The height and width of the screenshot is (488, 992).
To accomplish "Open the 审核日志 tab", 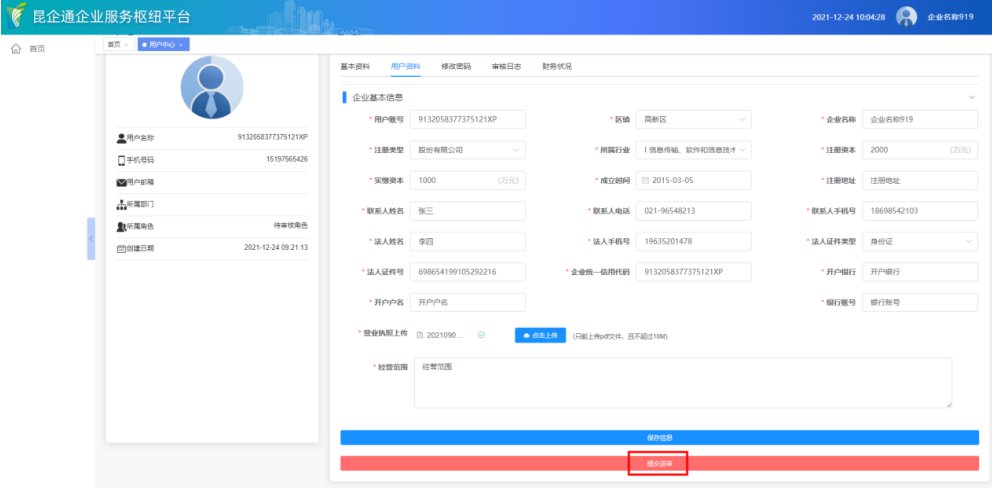I will pyautogui.click(x=506, y=66).
